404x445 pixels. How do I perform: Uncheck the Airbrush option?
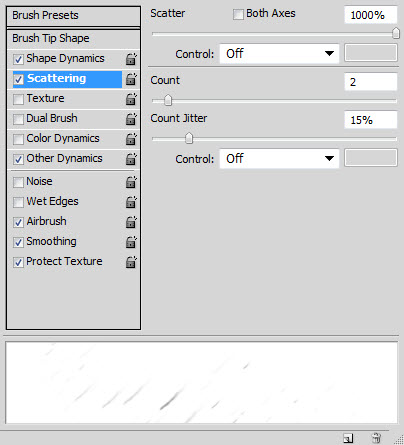point(18,222)
